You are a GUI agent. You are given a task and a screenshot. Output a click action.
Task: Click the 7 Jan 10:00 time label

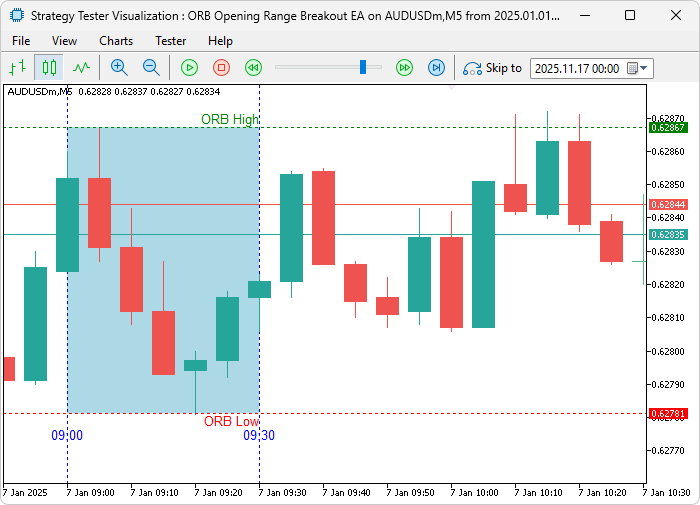(474, 492)
